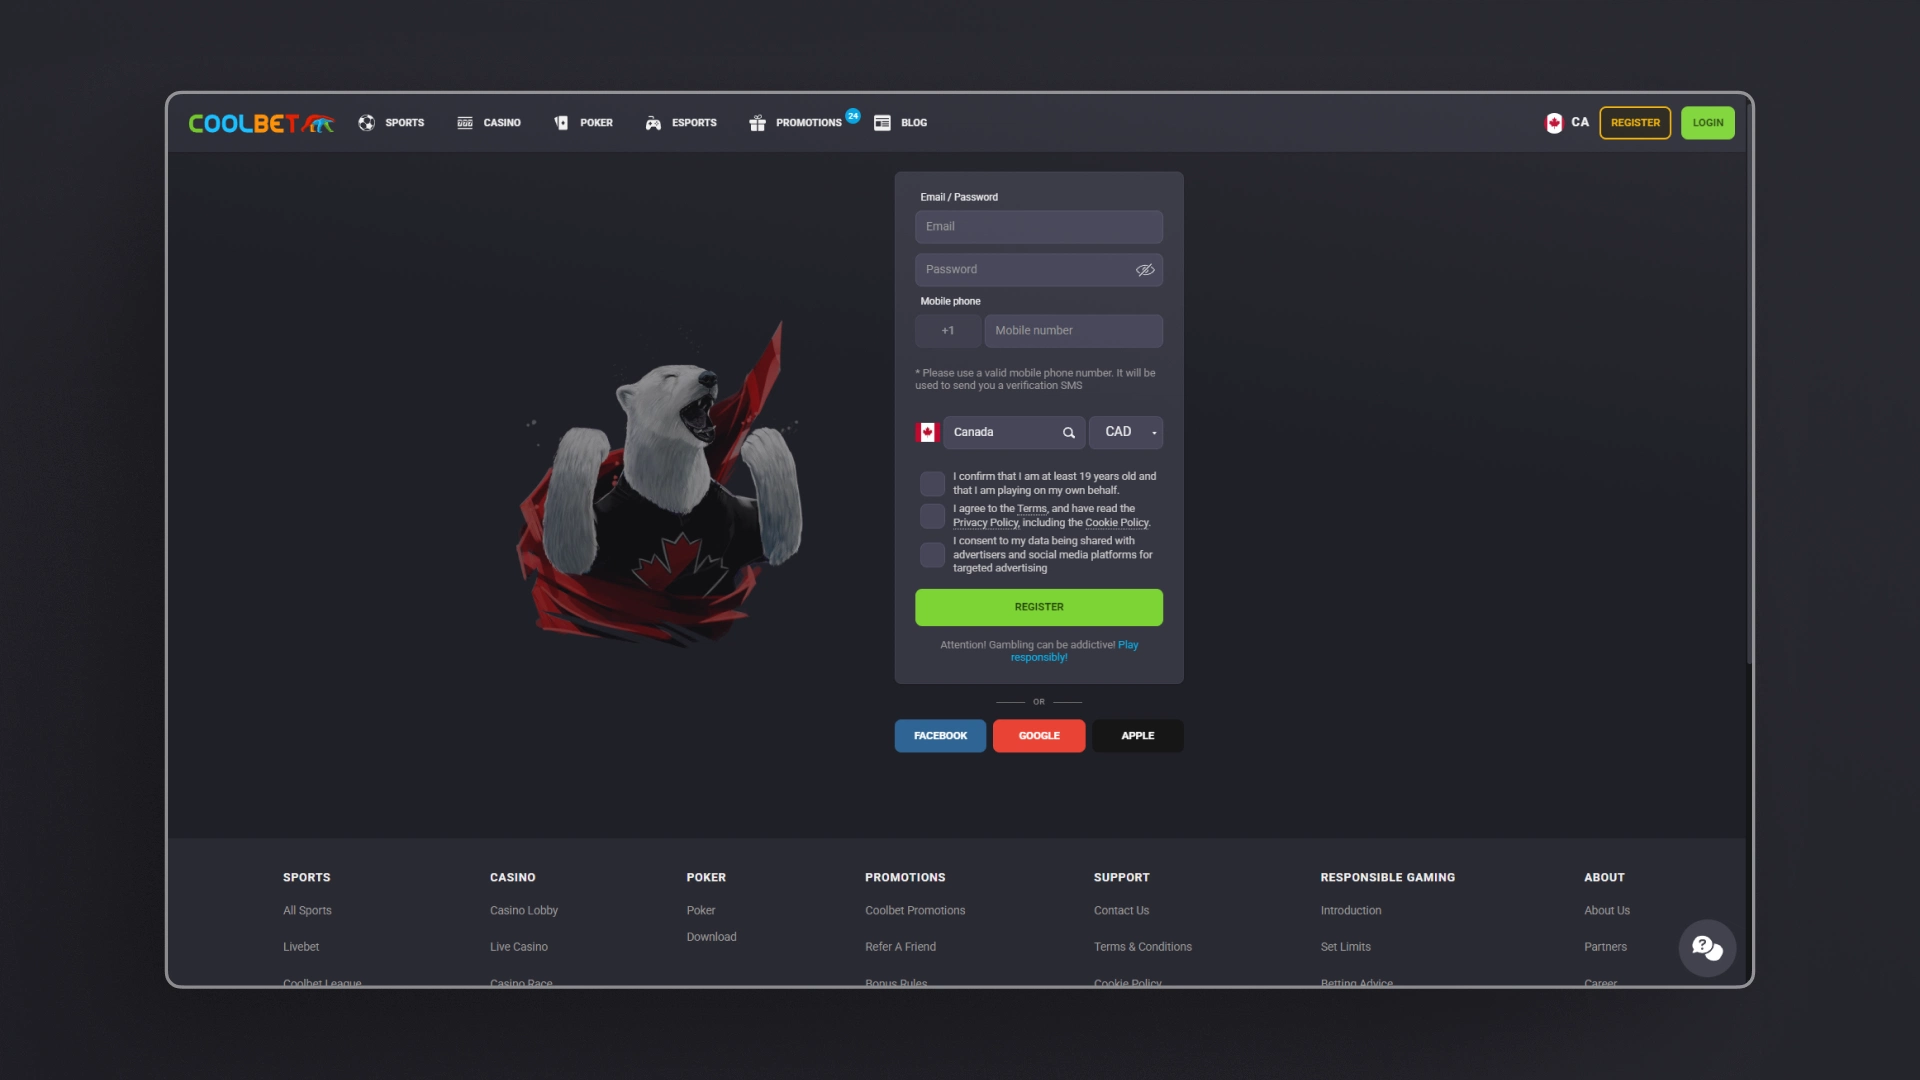Click the Canada flag icon in header
1920x1080 pixels.
pos(1554,123)
